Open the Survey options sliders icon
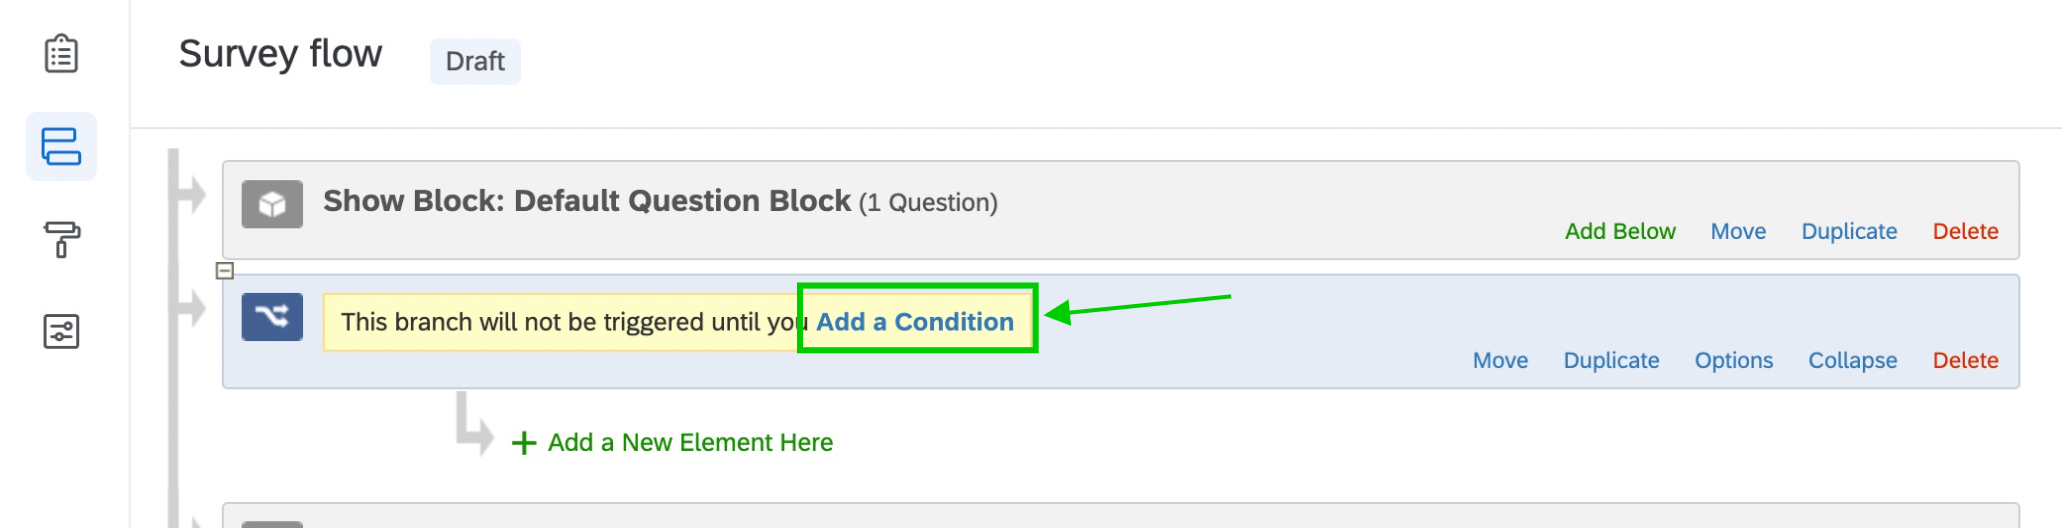This screenshot has width=2062, height=528. (x=61, y=331)
